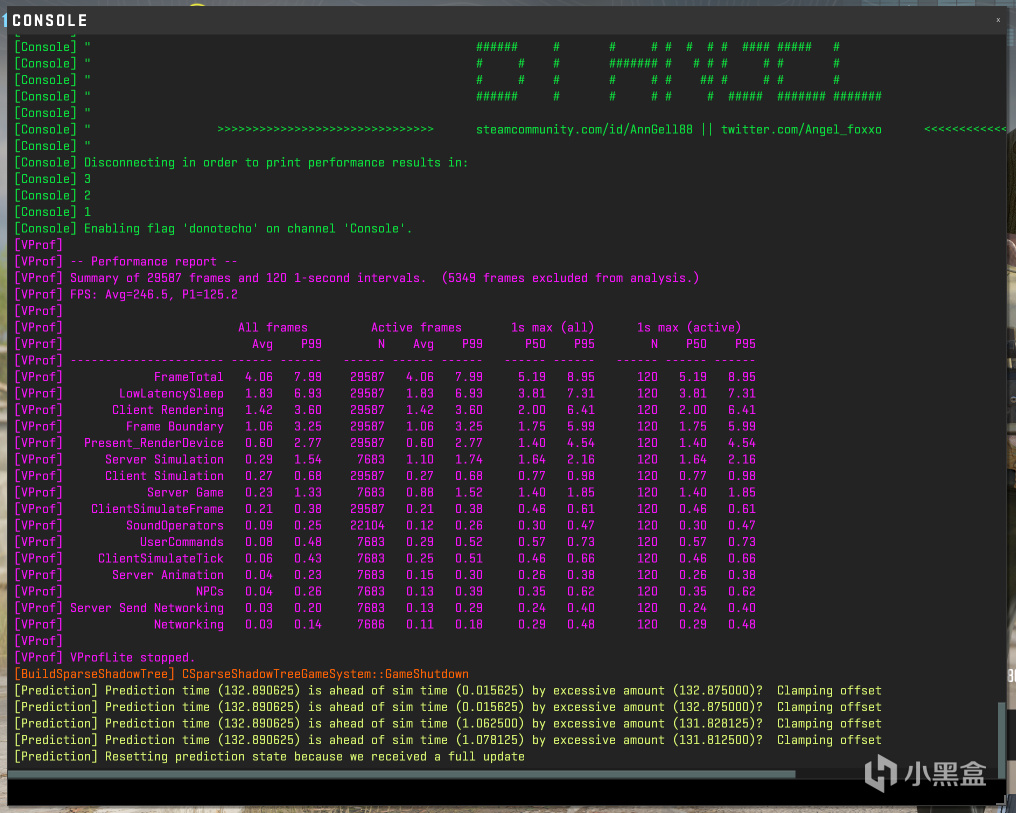
Task: Click the ClientSimulateFrame row label
Action: [x=157, y=509]
